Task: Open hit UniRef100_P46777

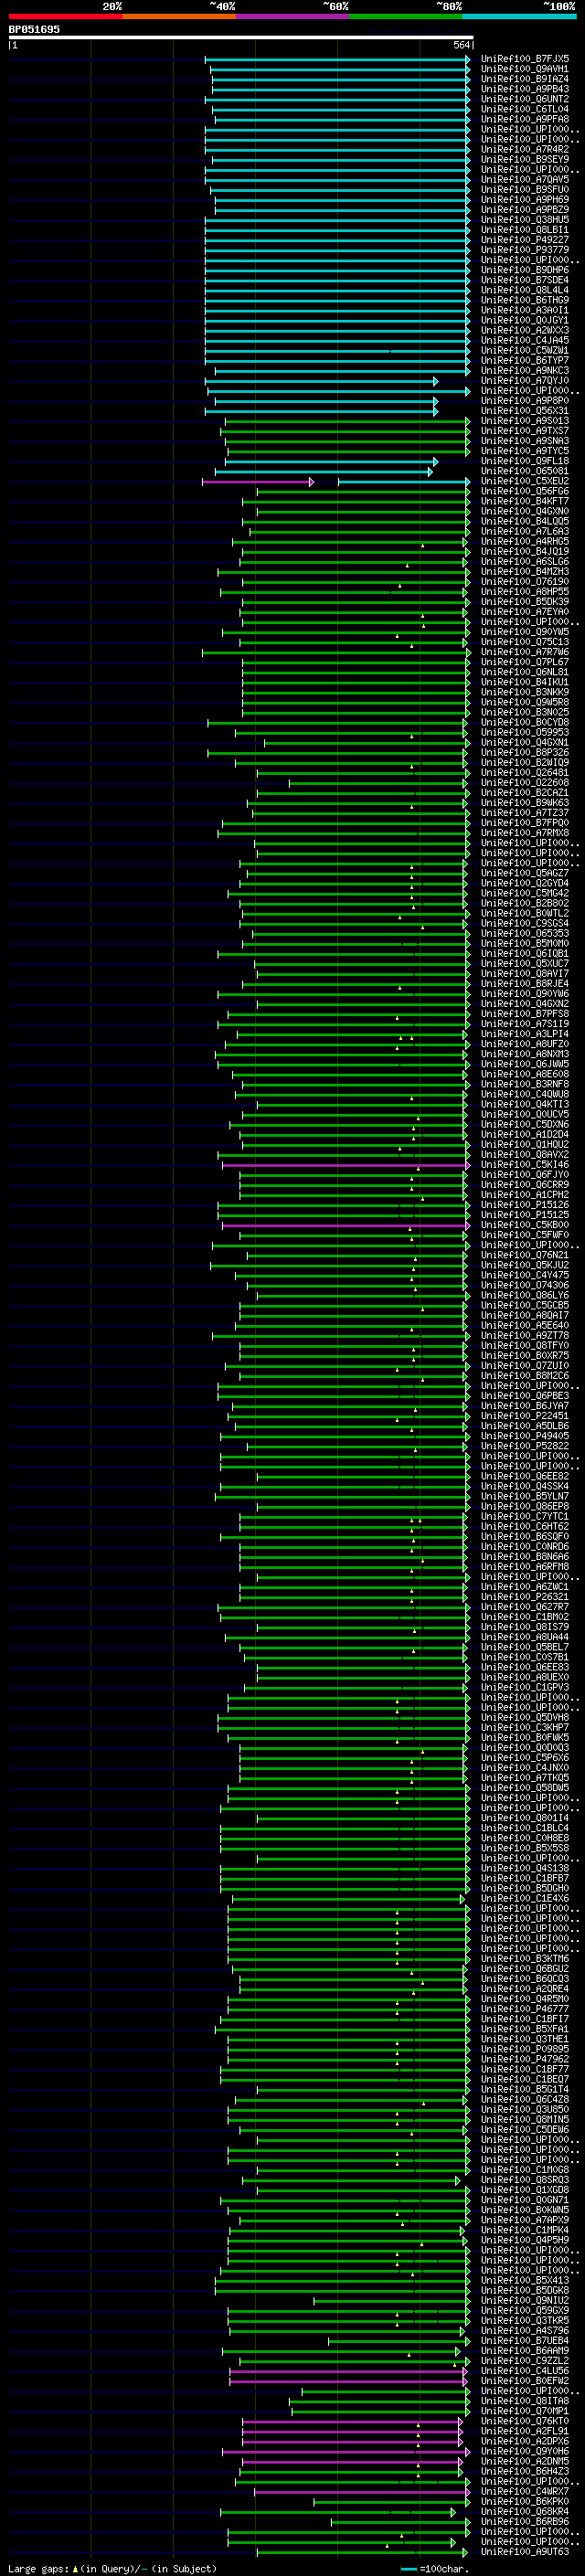Action: 525,2008
